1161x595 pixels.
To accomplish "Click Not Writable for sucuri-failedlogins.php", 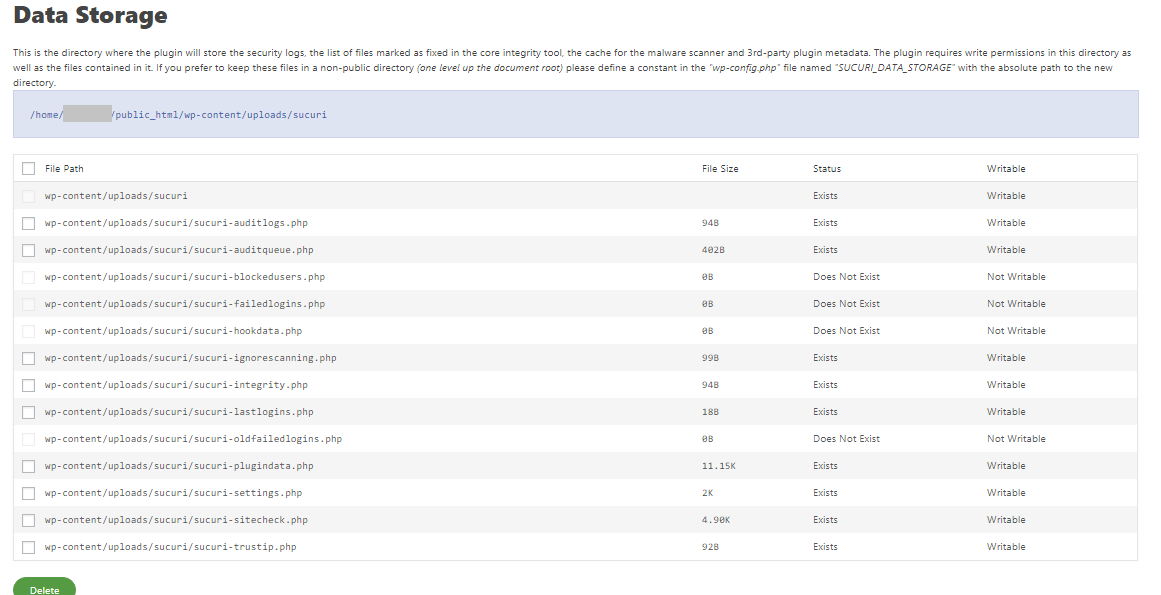I will click(1016, 304).
